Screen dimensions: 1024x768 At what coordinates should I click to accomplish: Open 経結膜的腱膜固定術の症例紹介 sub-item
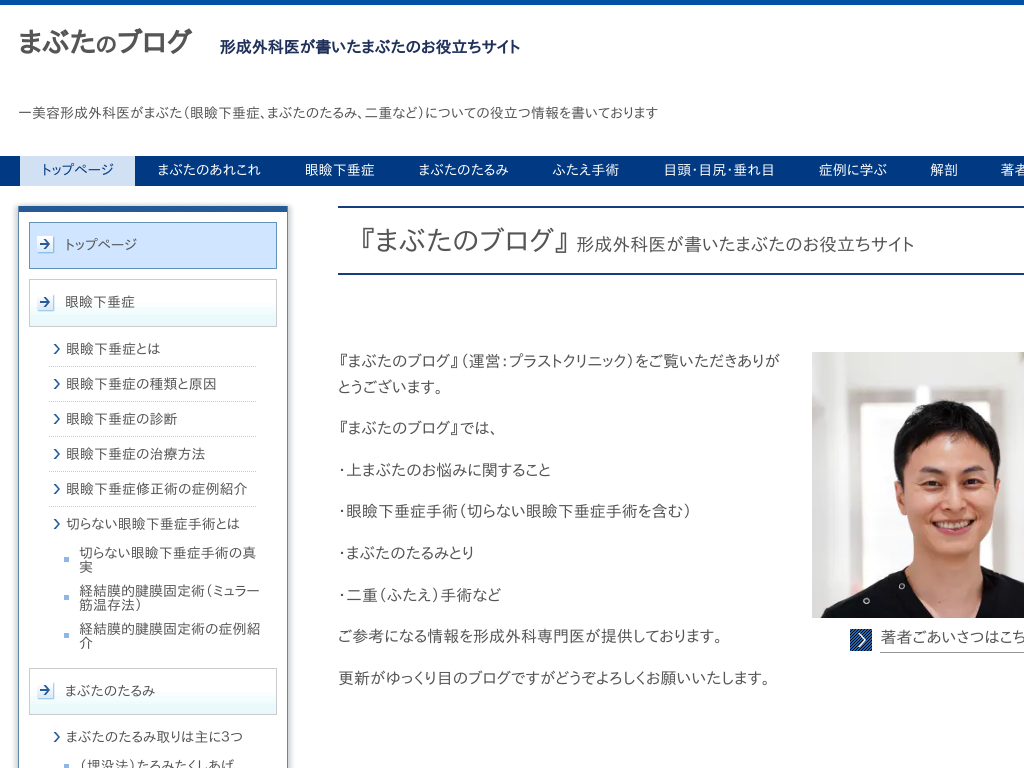(x=170, y=636)
